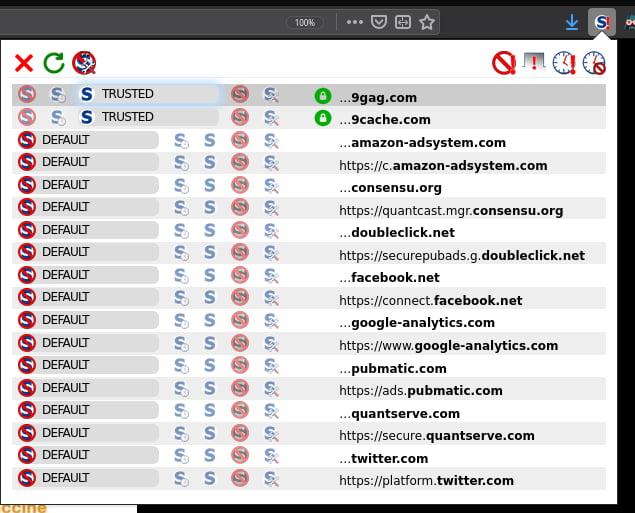Mark …doubleclick.net as UNTRUSTED
Viewport: 635px width, 513px height.
(240, 230)
